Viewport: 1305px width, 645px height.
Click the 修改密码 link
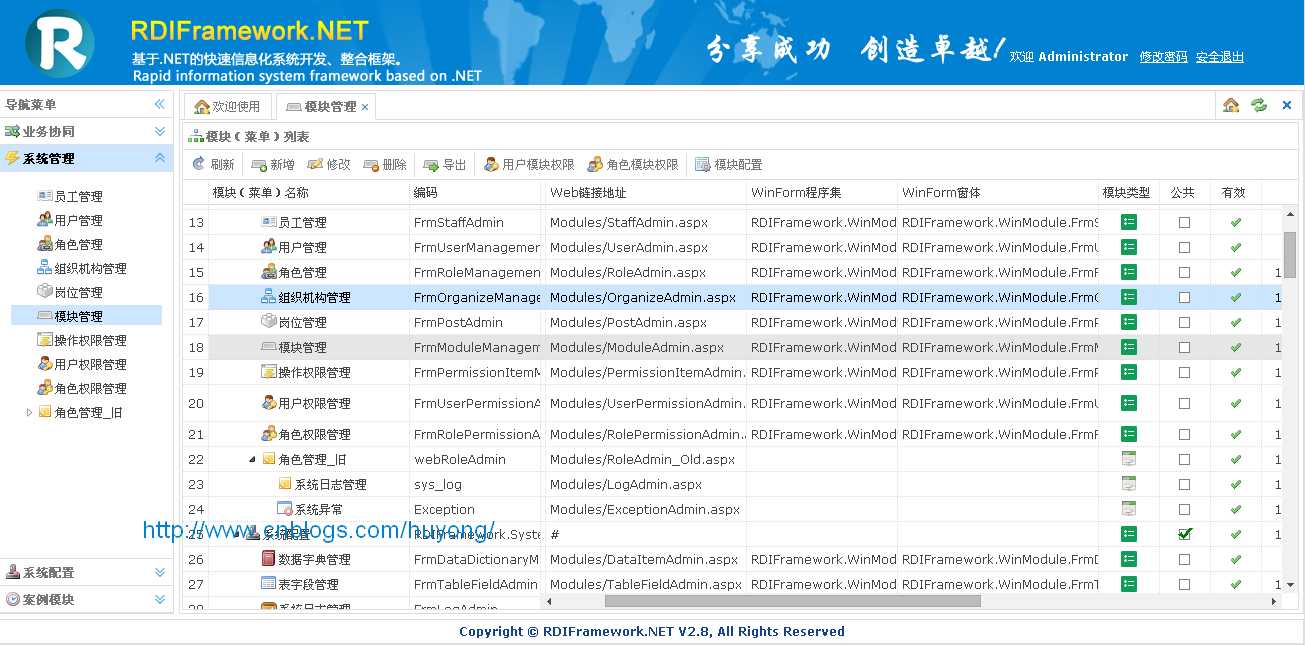1163,57
